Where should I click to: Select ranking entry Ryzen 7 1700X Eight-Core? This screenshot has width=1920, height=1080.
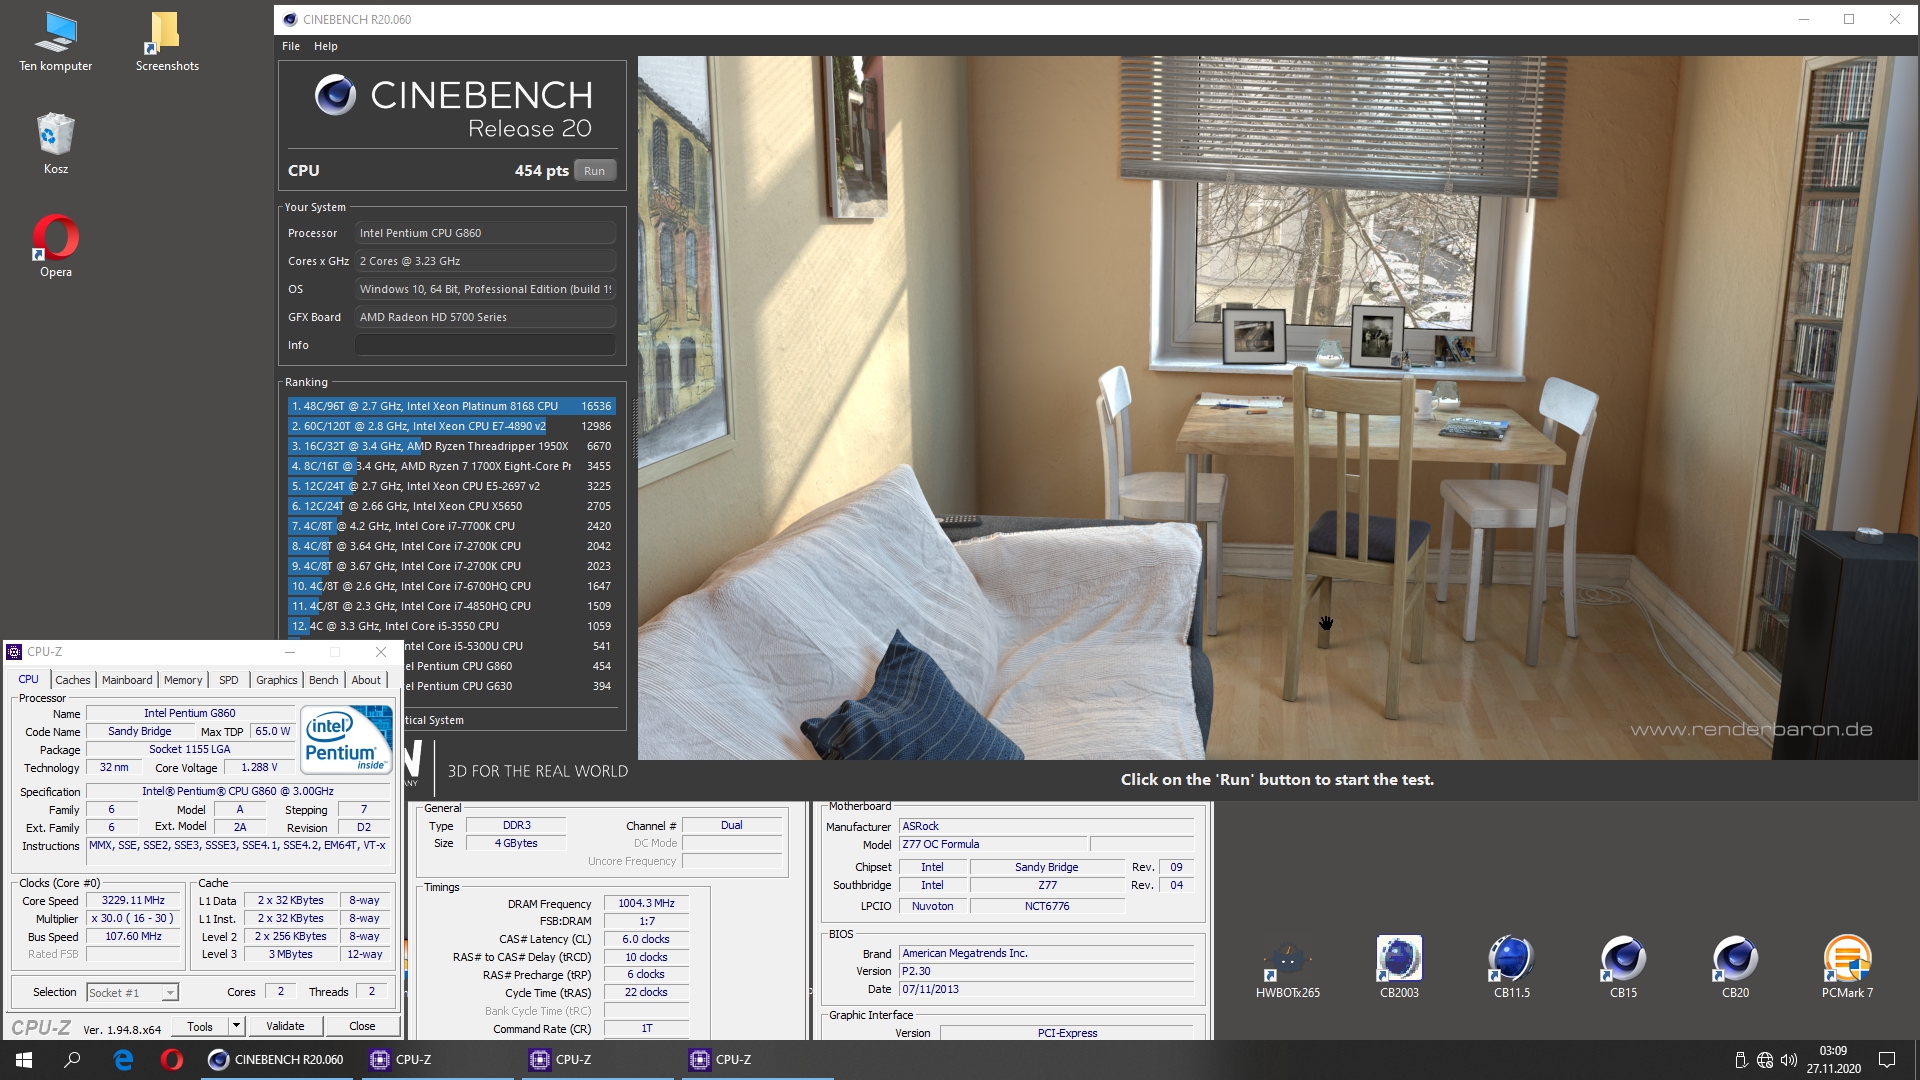tap(451, 466)
